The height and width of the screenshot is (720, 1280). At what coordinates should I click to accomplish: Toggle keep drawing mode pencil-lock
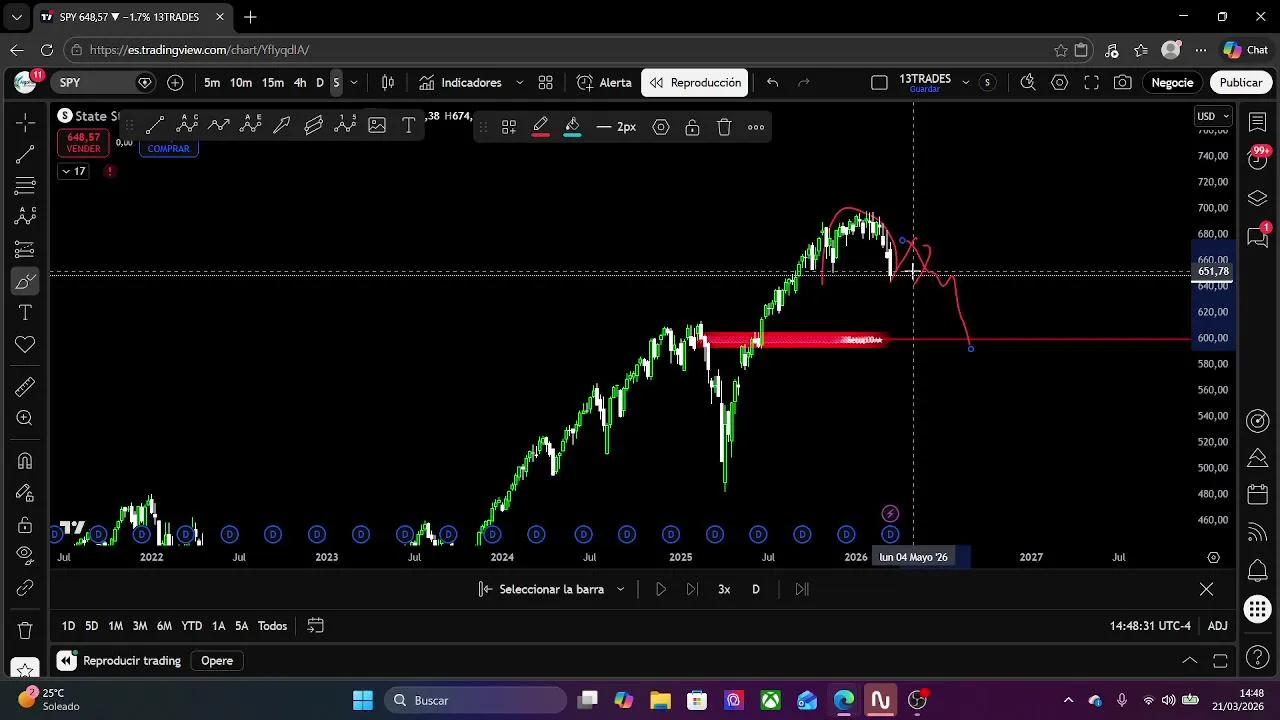(25, 493)
